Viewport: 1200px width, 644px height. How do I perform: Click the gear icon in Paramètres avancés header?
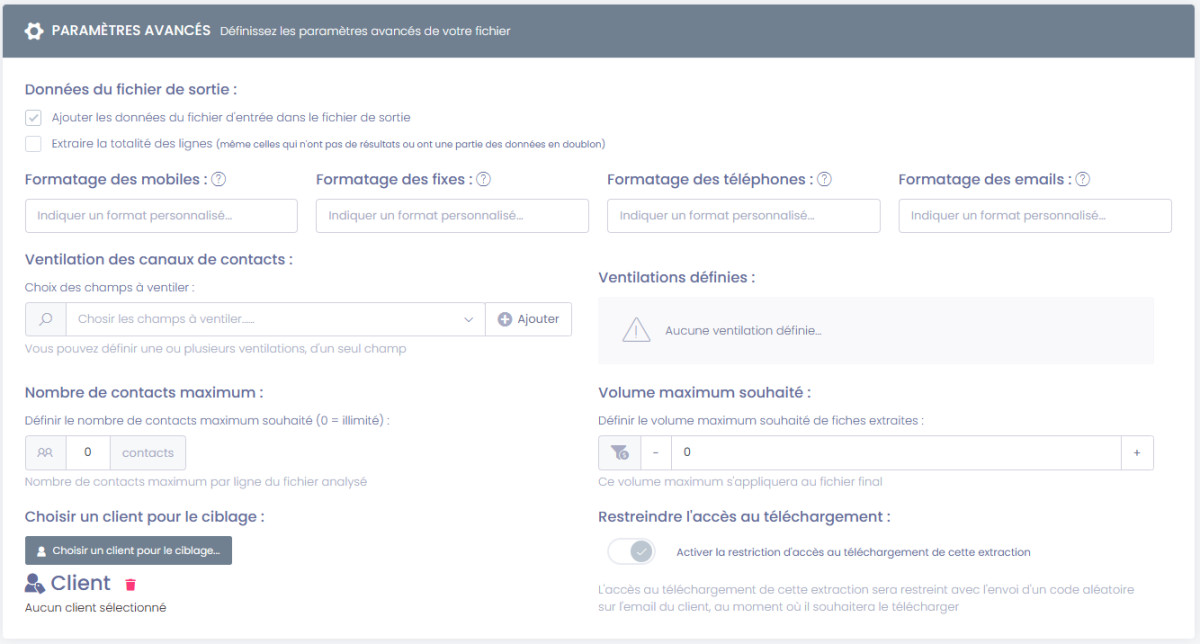click(x=34, y=31)
